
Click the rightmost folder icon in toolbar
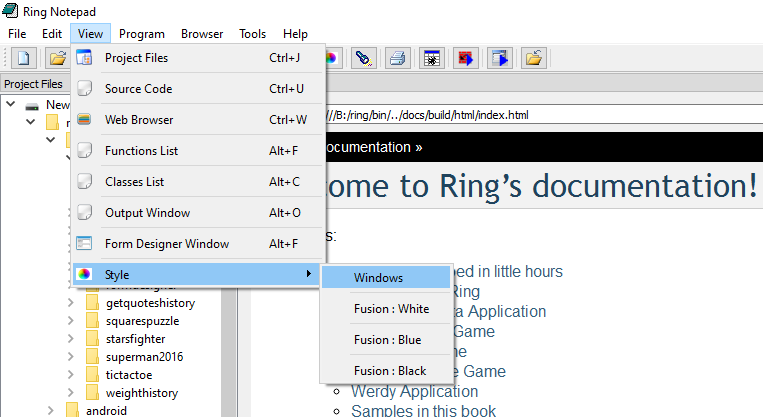click(535, 58)
